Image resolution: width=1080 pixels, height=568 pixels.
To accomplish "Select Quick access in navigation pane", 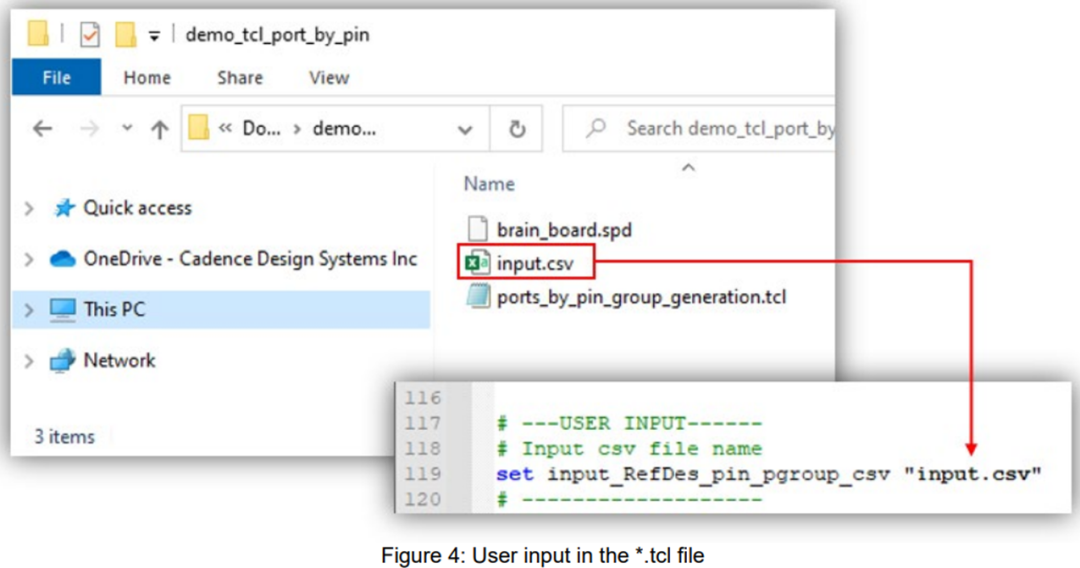I will (138, 208).
